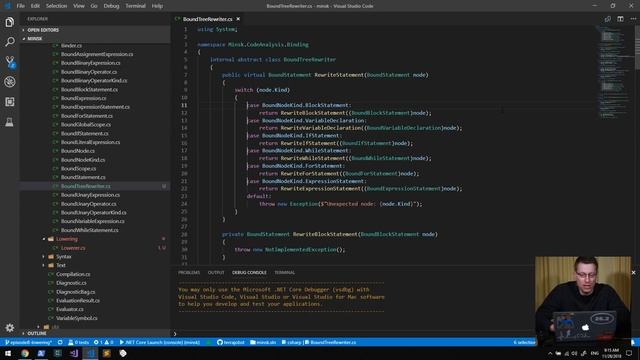640x360 pixels.
Task: Start .NET Core Launch from the status bar
Action: [160, 342]
